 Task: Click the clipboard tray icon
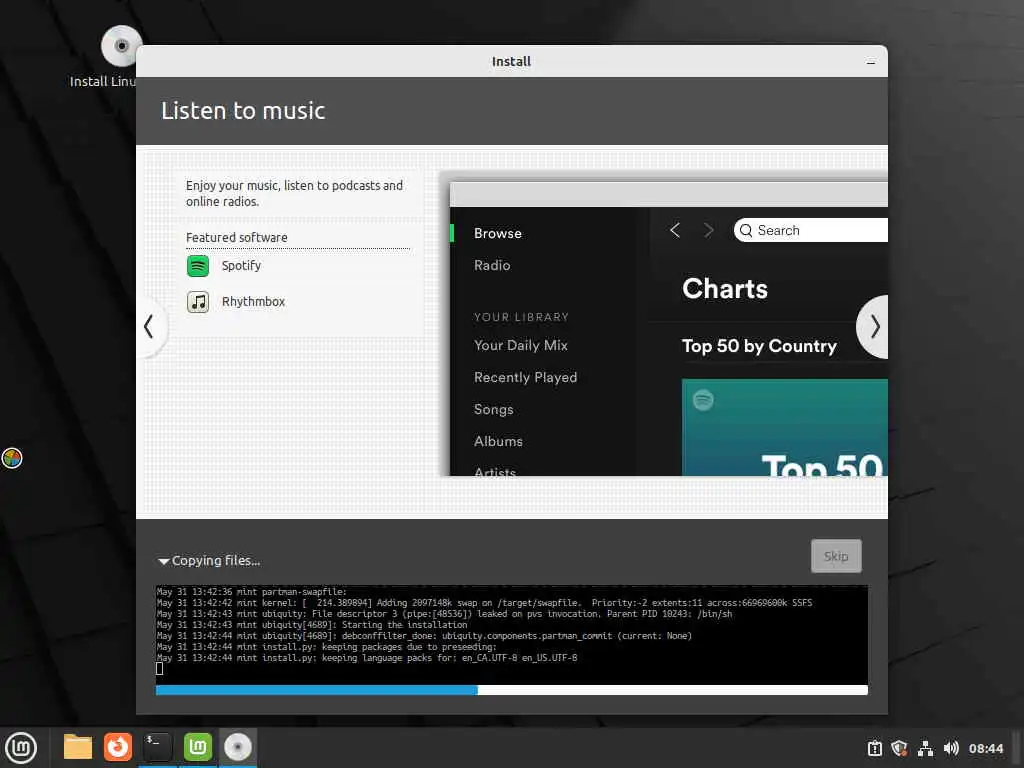pyautogui.click(x=874, y=748)
